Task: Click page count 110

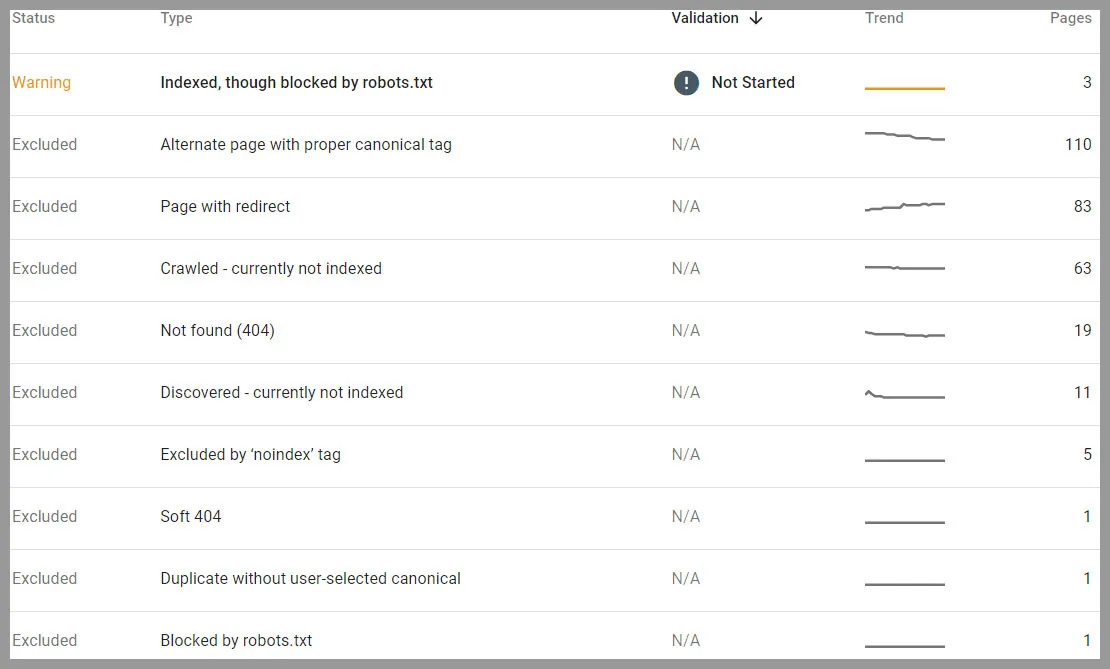Action: 1078,144
